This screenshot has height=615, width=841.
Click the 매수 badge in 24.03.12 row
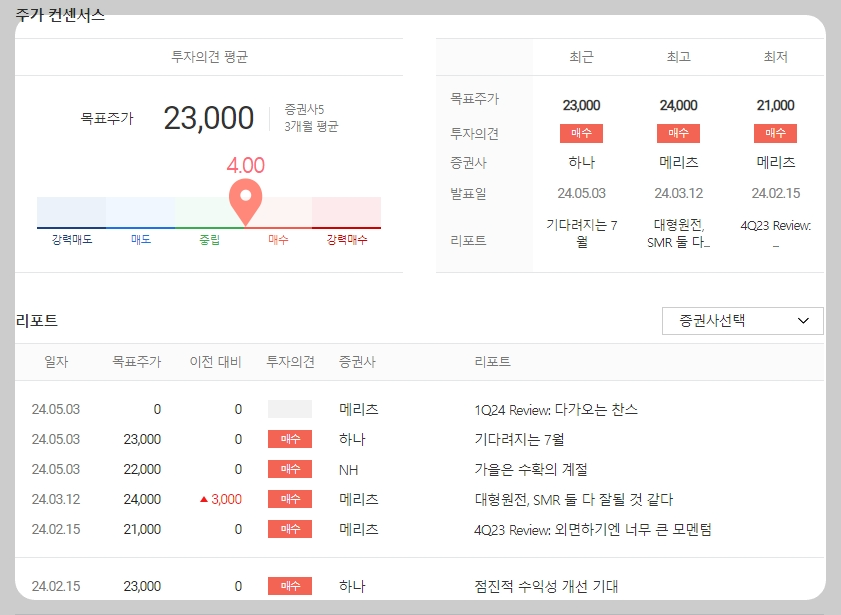[x=290, y=499]
